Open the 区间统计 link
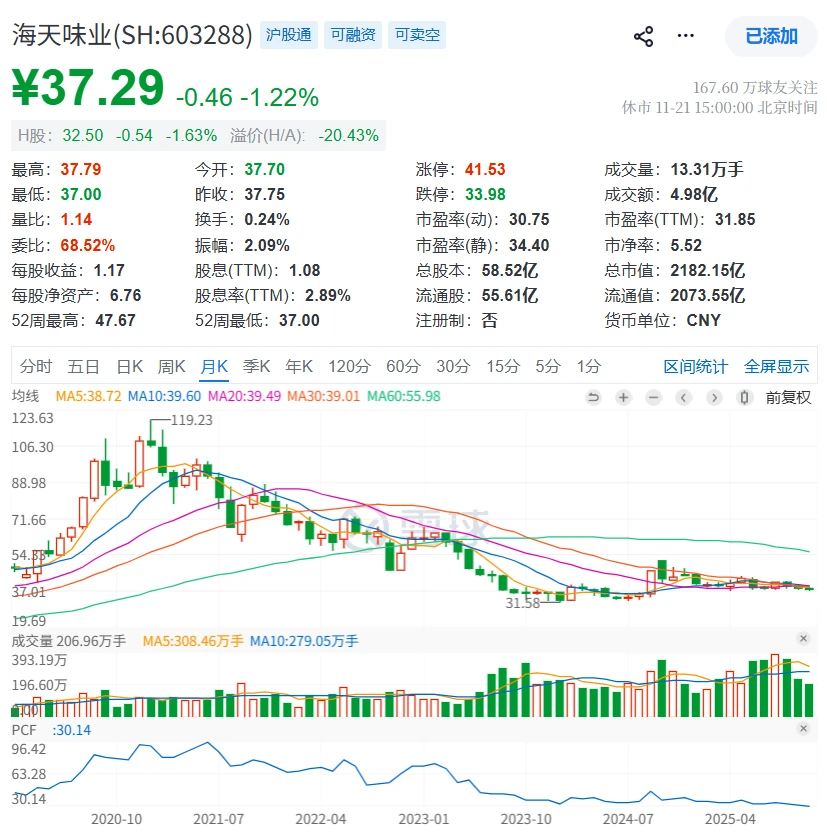 click(695, 366)
